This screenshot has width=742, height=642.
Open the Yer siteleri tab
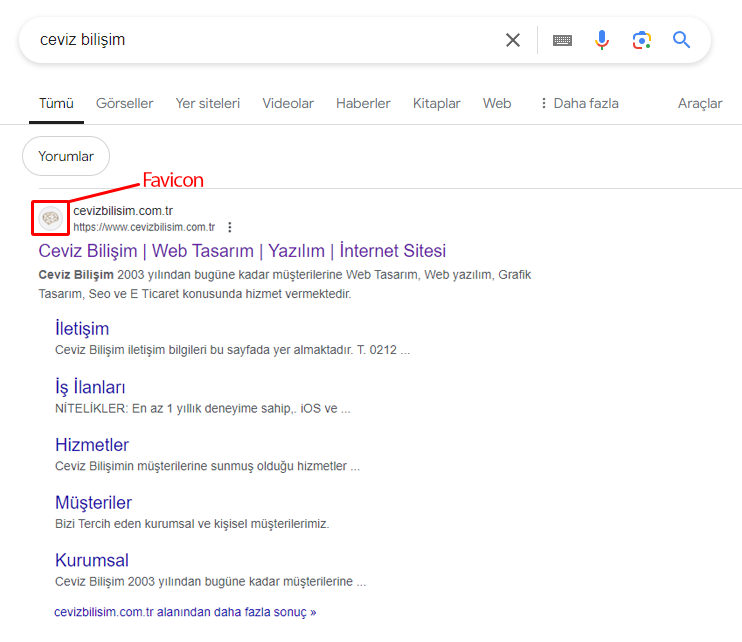point(208,104)
